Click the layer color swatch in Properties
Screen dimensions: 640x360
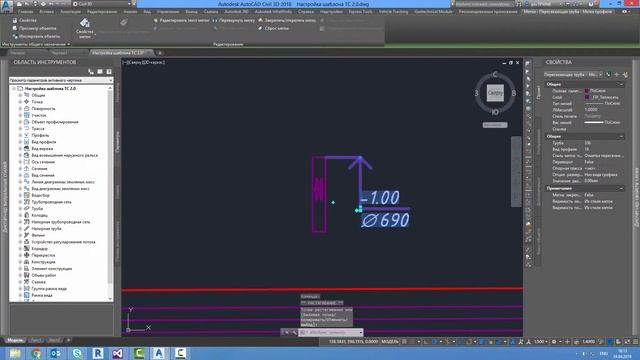(587, 97)
